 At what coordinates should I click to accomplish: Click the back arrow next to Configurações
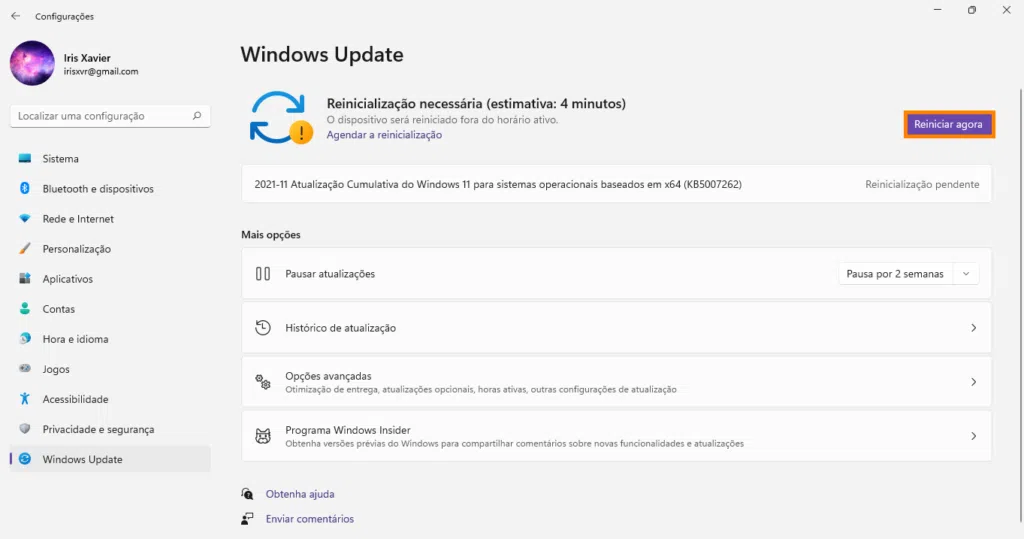16,16
